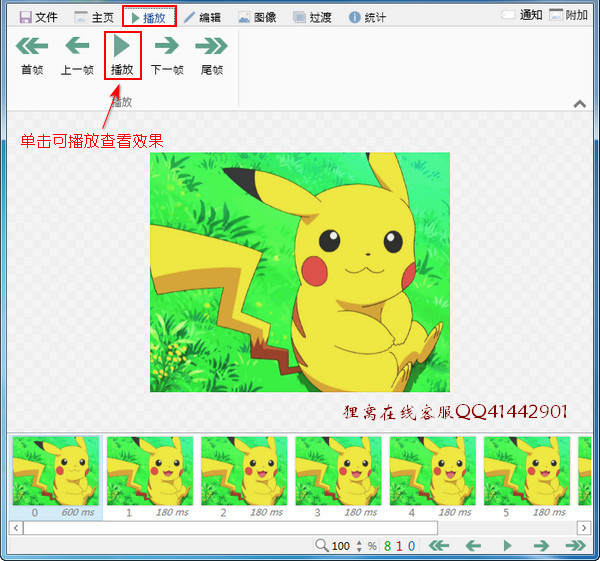Click the red selected-frames count 1
600x561 pixels.
pos(399,546)
